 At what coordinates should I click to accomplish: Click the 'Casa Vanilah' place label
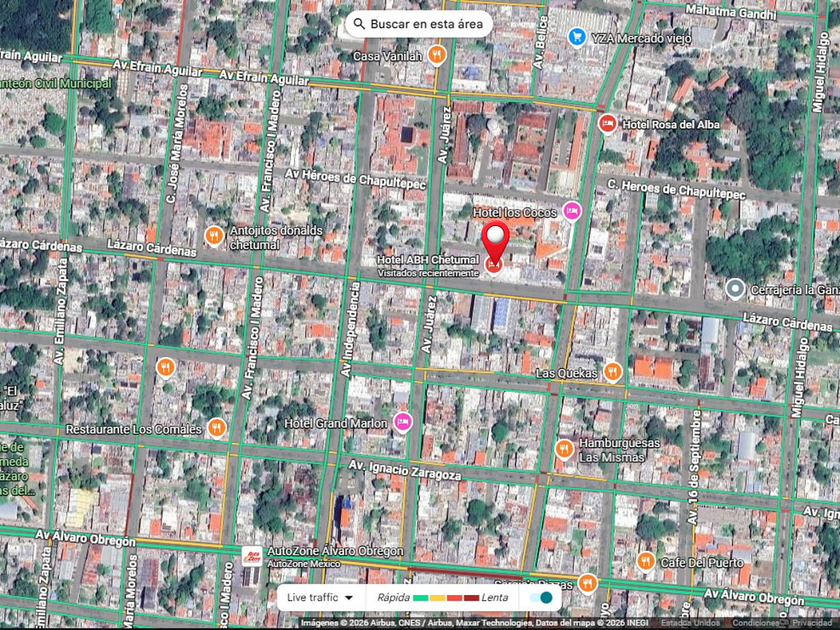click(388, 56)
